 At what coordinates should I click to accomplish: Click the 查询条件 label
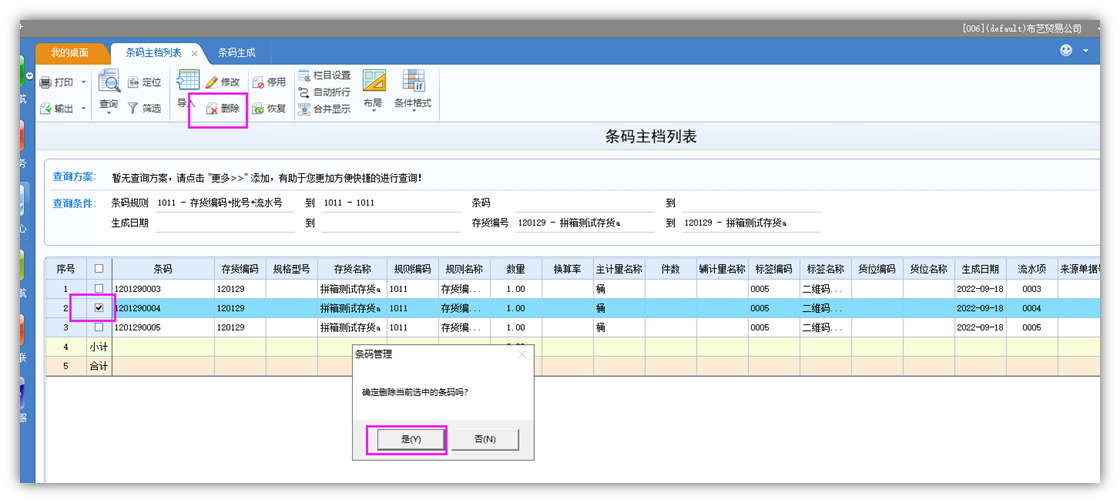point(72,203)
